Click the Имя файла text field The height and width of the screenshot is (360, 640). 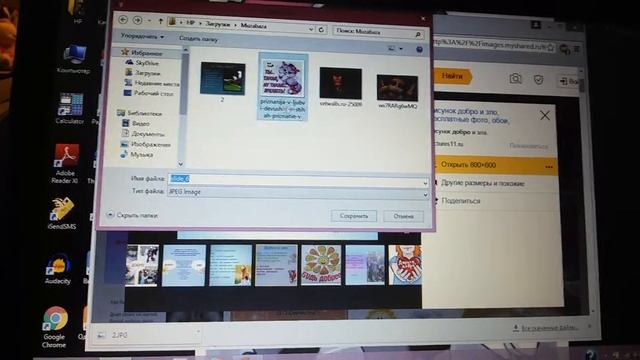tap(295, 179)
